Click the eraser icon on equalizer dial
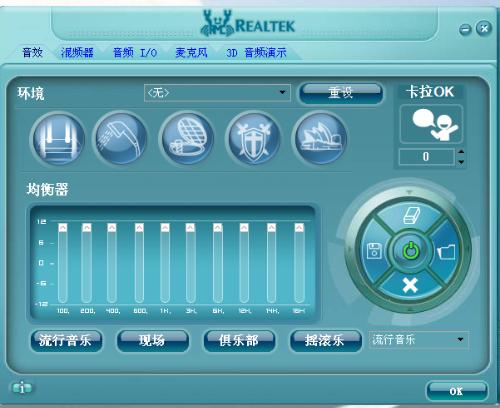Viewport: 500px width, 408px height. 411,215
